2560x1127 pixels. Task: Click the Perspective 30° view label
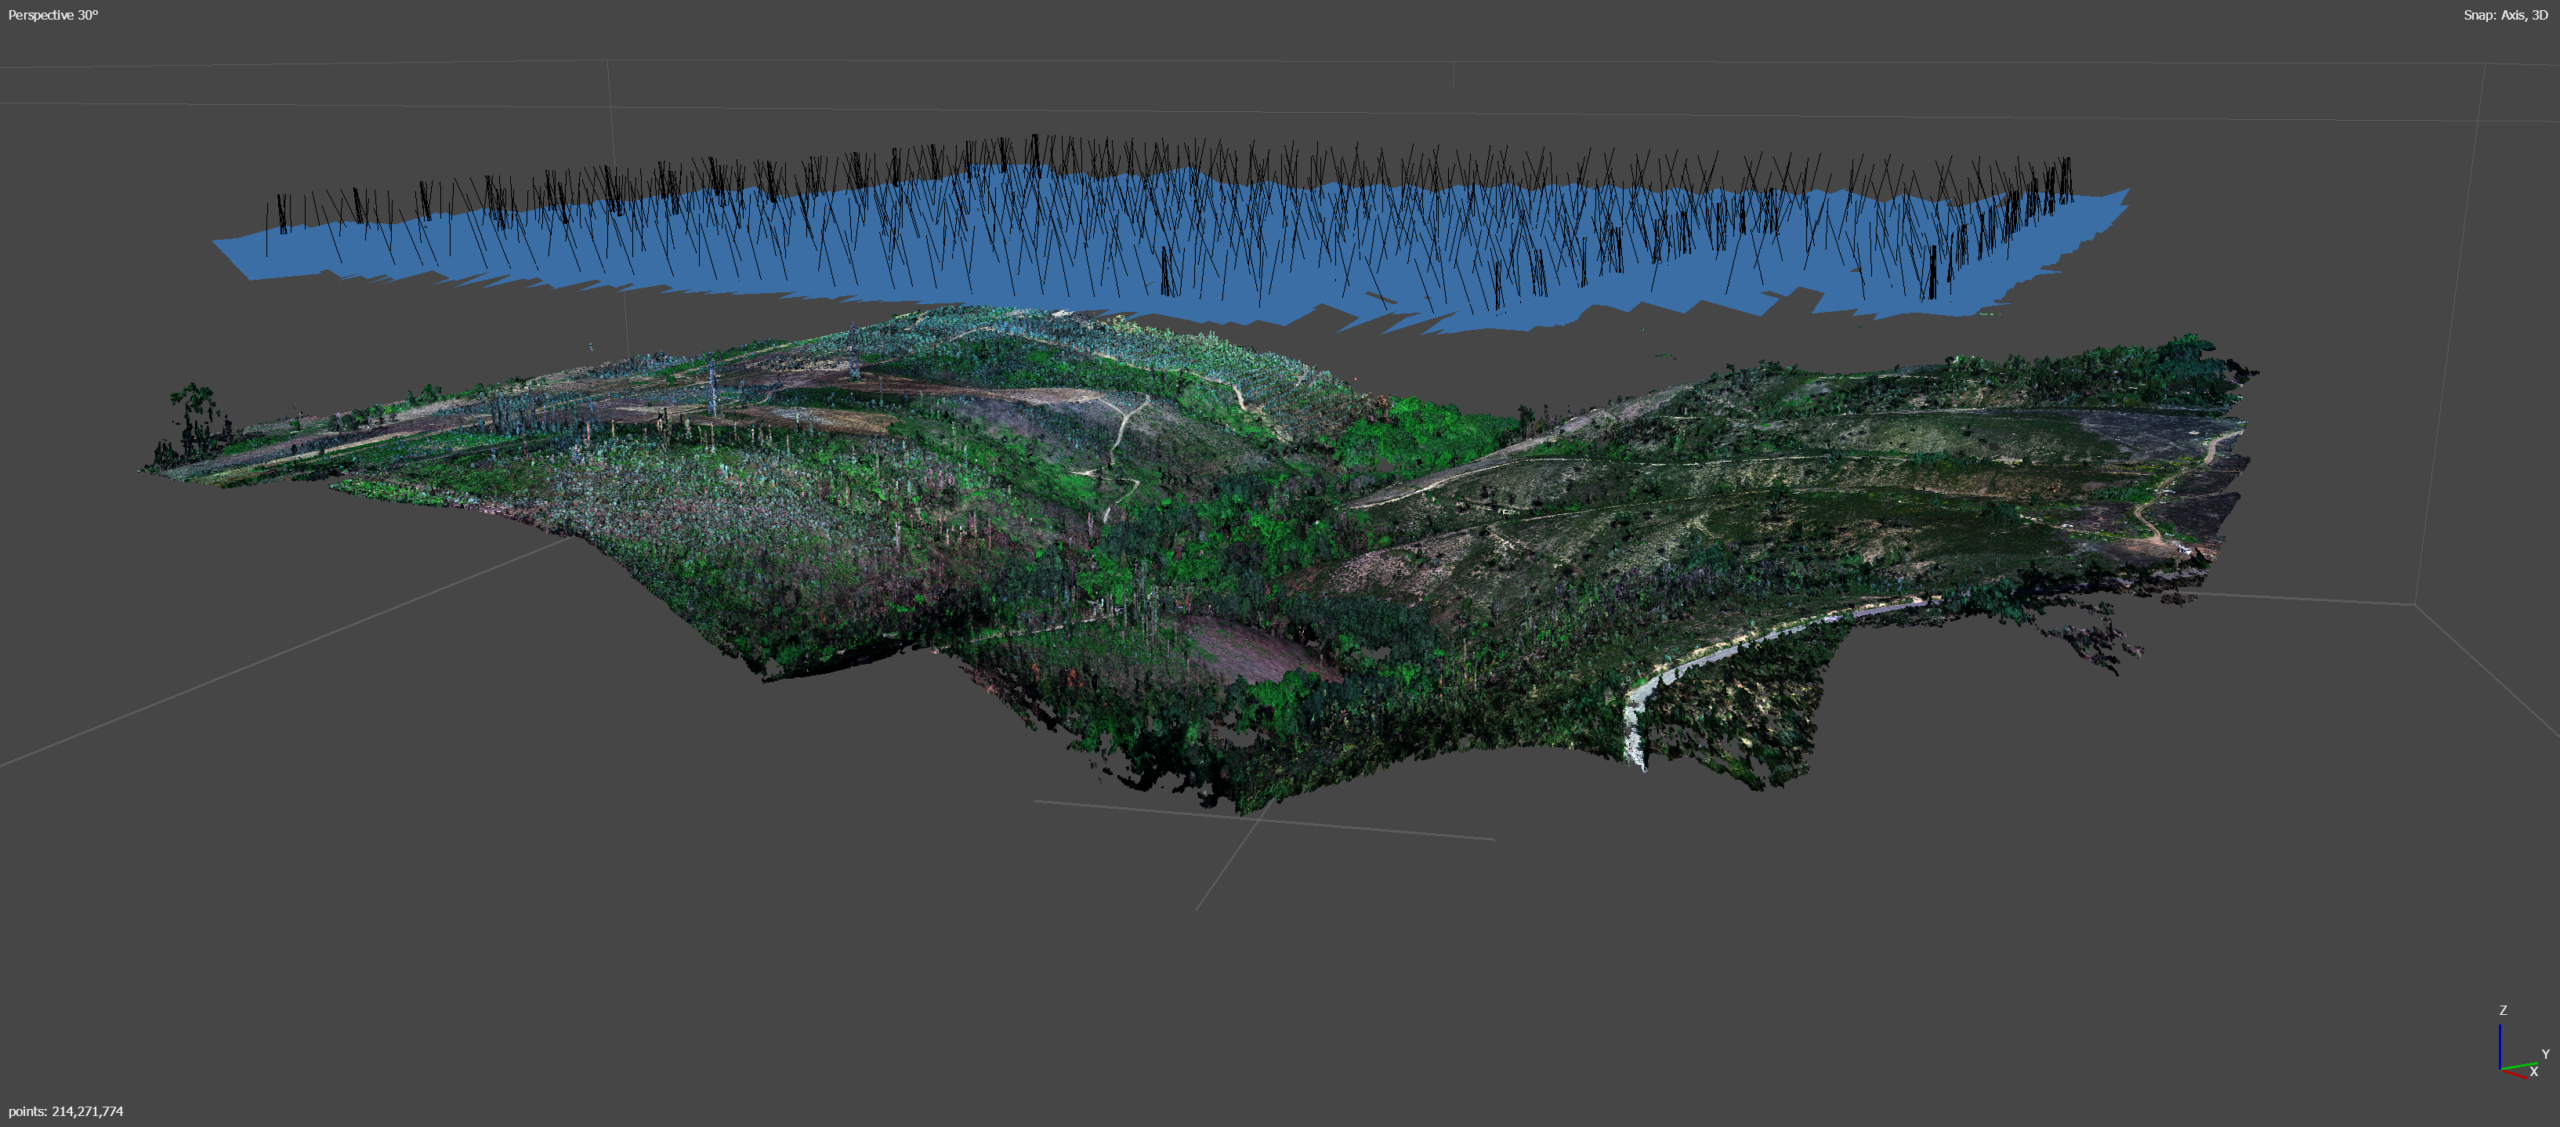[53, 15]
